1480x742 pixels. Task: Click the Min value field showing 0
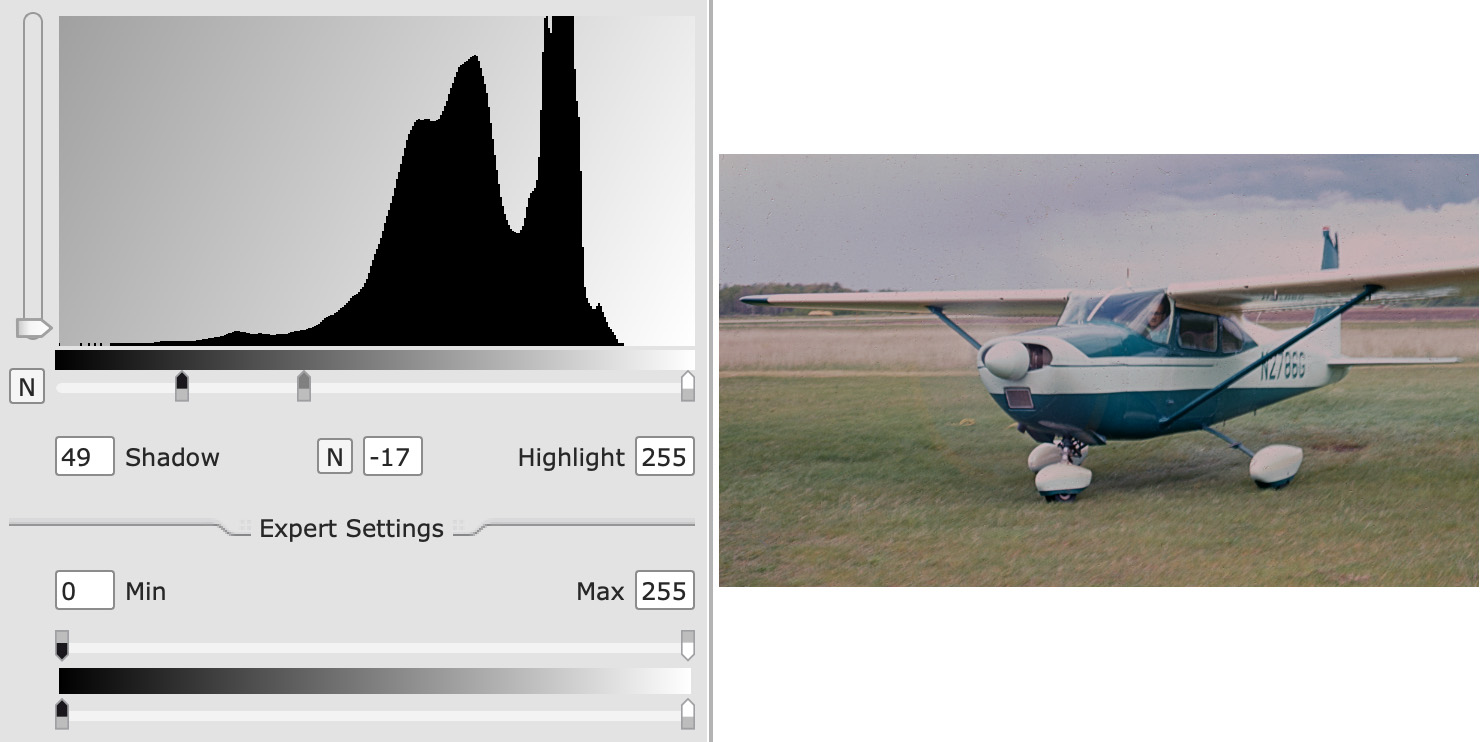pyautogui.click(x=84, y=591)
